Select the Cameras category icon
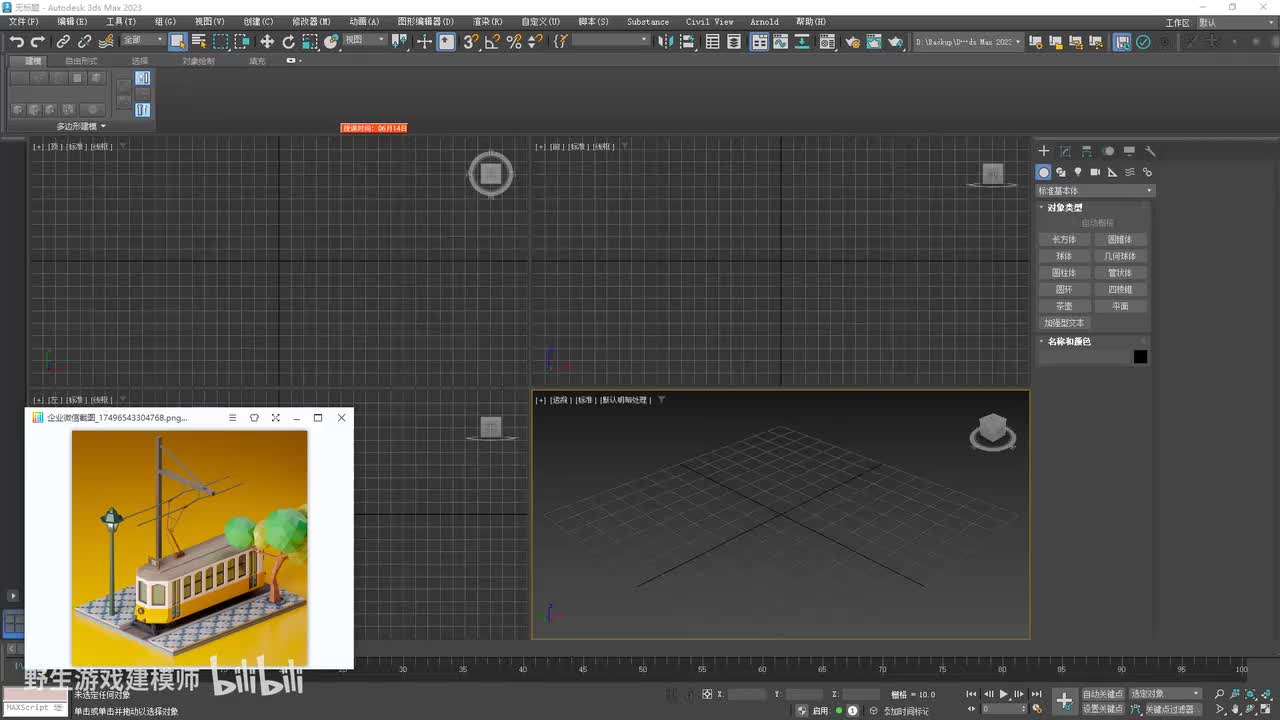The width and height of the screenshot is (1280, 720). (1095, 172)
